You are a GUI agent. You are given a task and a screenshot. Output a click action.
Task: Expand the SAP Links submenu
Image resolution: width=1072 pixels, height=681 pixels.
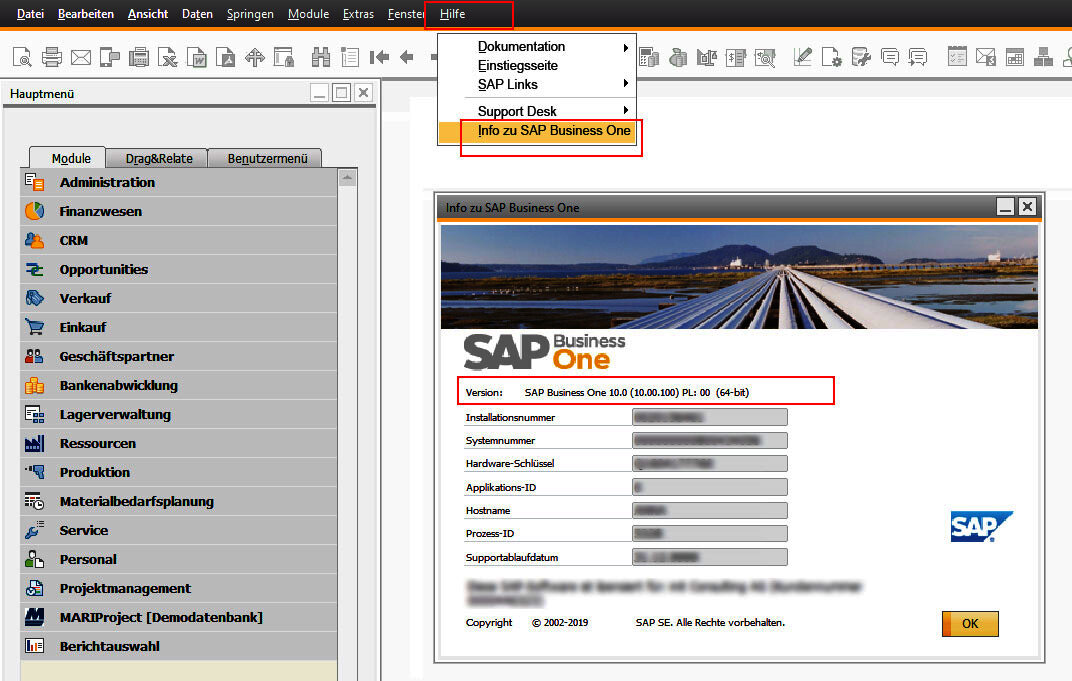coord(507,85)
